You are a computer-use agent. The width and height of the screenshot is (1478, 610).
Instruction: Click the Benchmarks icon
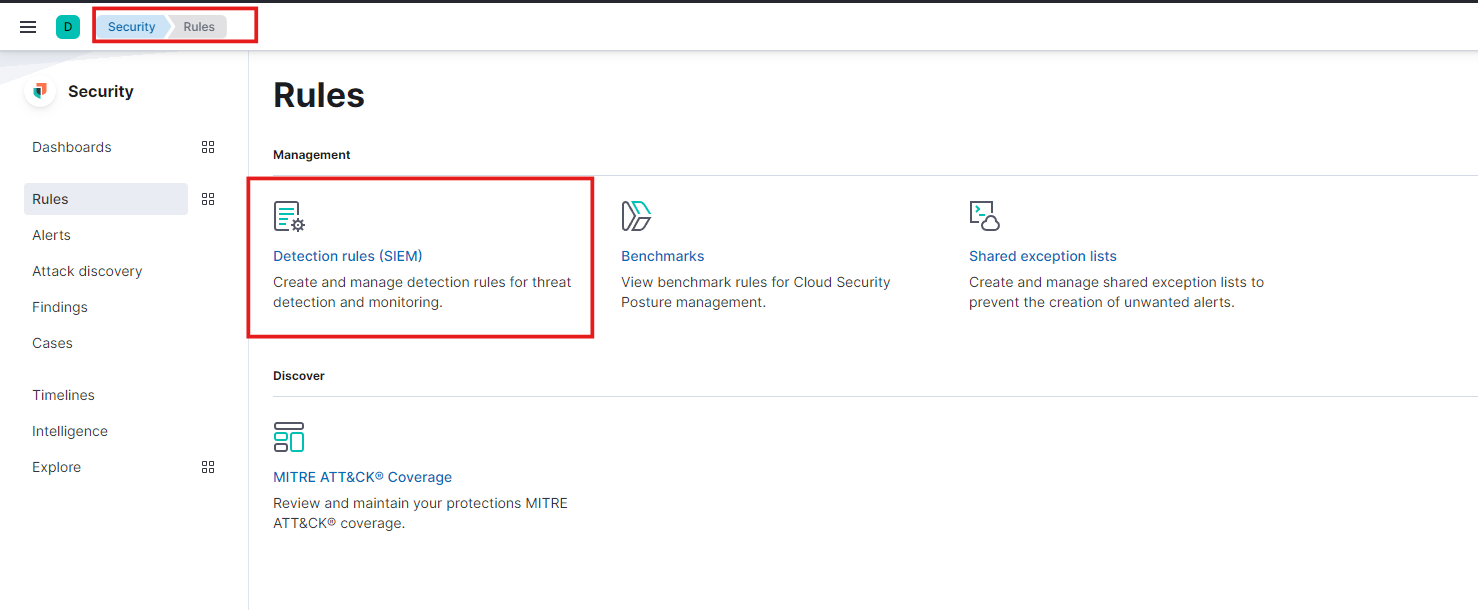[637, 216]
